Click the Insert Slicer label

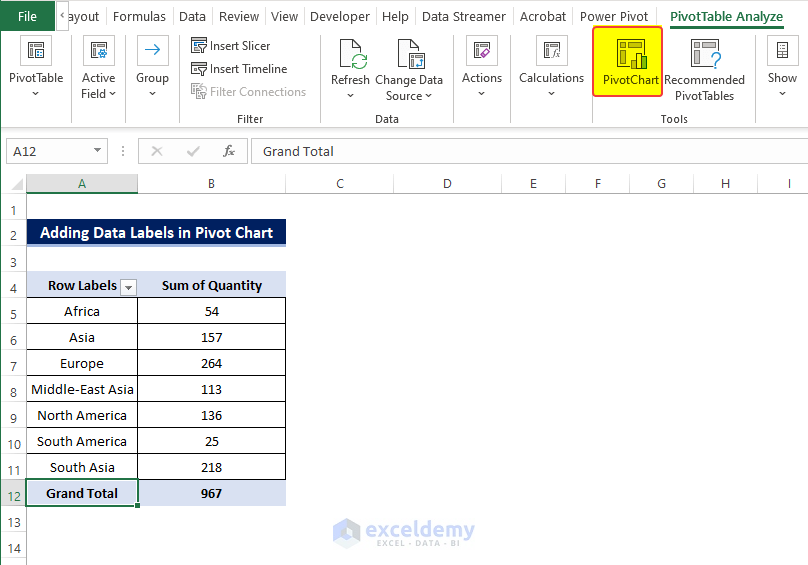(x=240, y=46)
